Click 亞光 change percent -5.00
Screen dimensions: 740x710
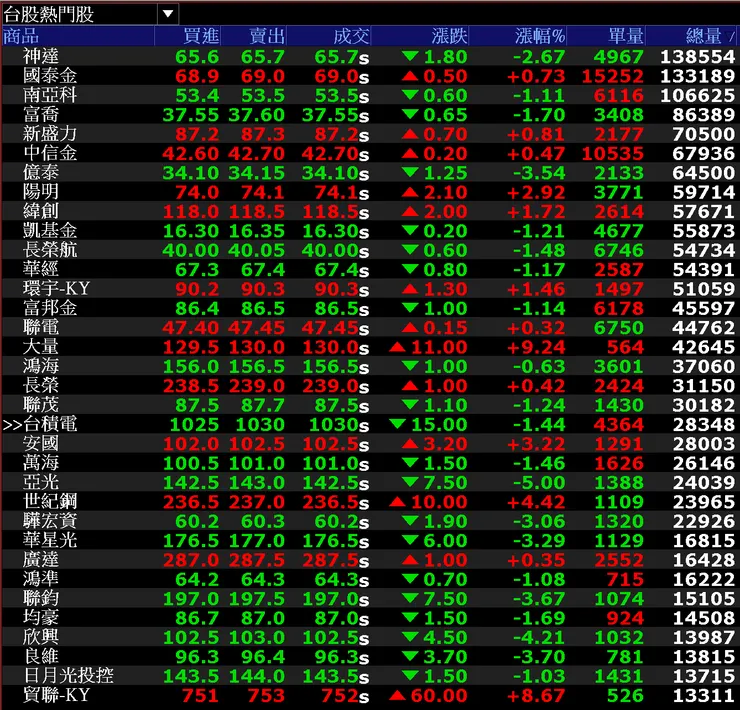pos(539,483)
